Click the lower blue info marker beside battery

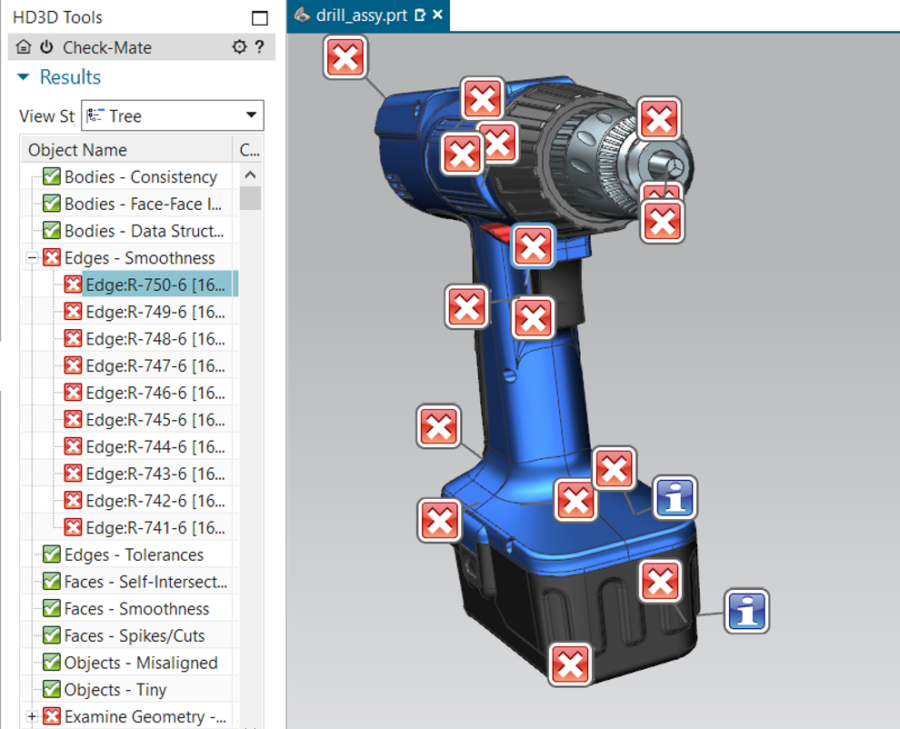[746, 609]
